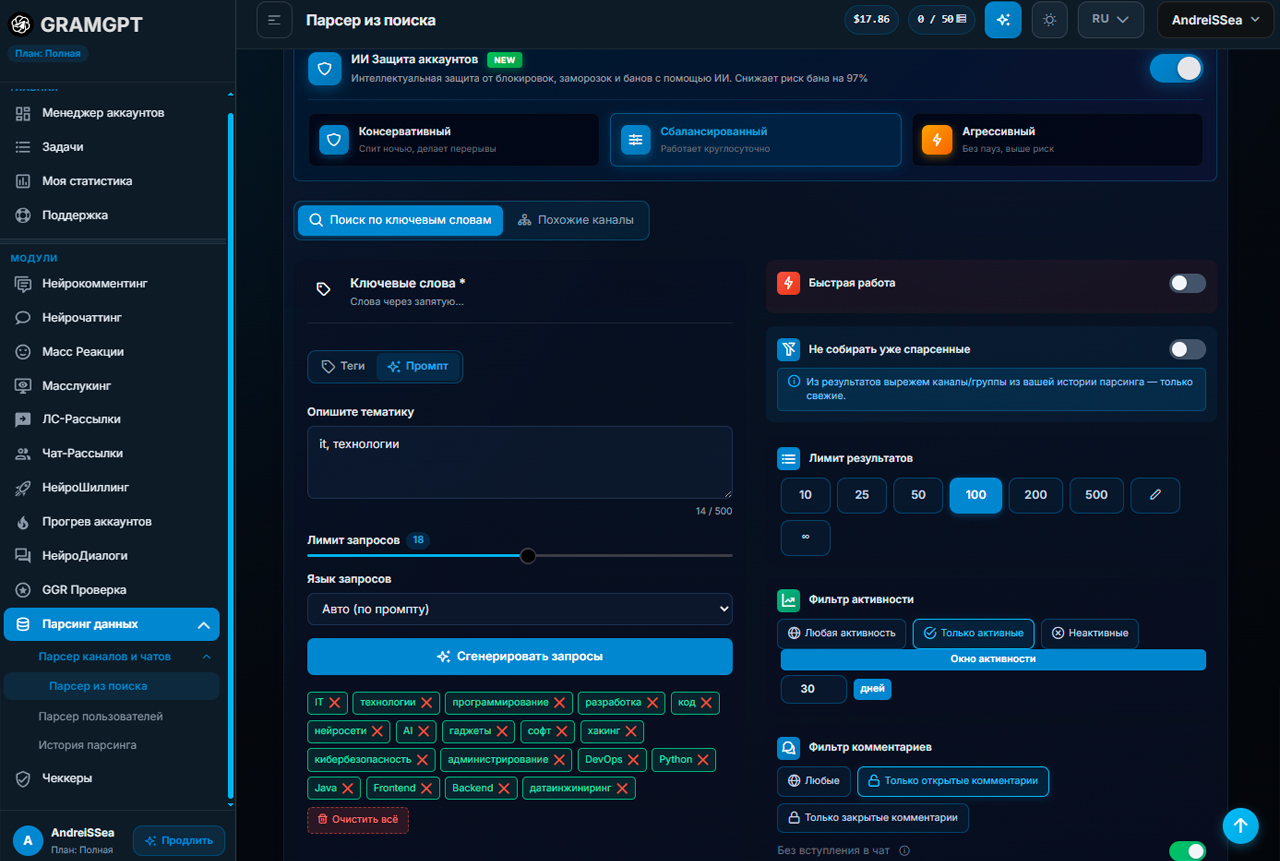Screen dimensions: 1280x861
Task: Remove the нейросети tag via X icon
Action: [x=377, y=732]
